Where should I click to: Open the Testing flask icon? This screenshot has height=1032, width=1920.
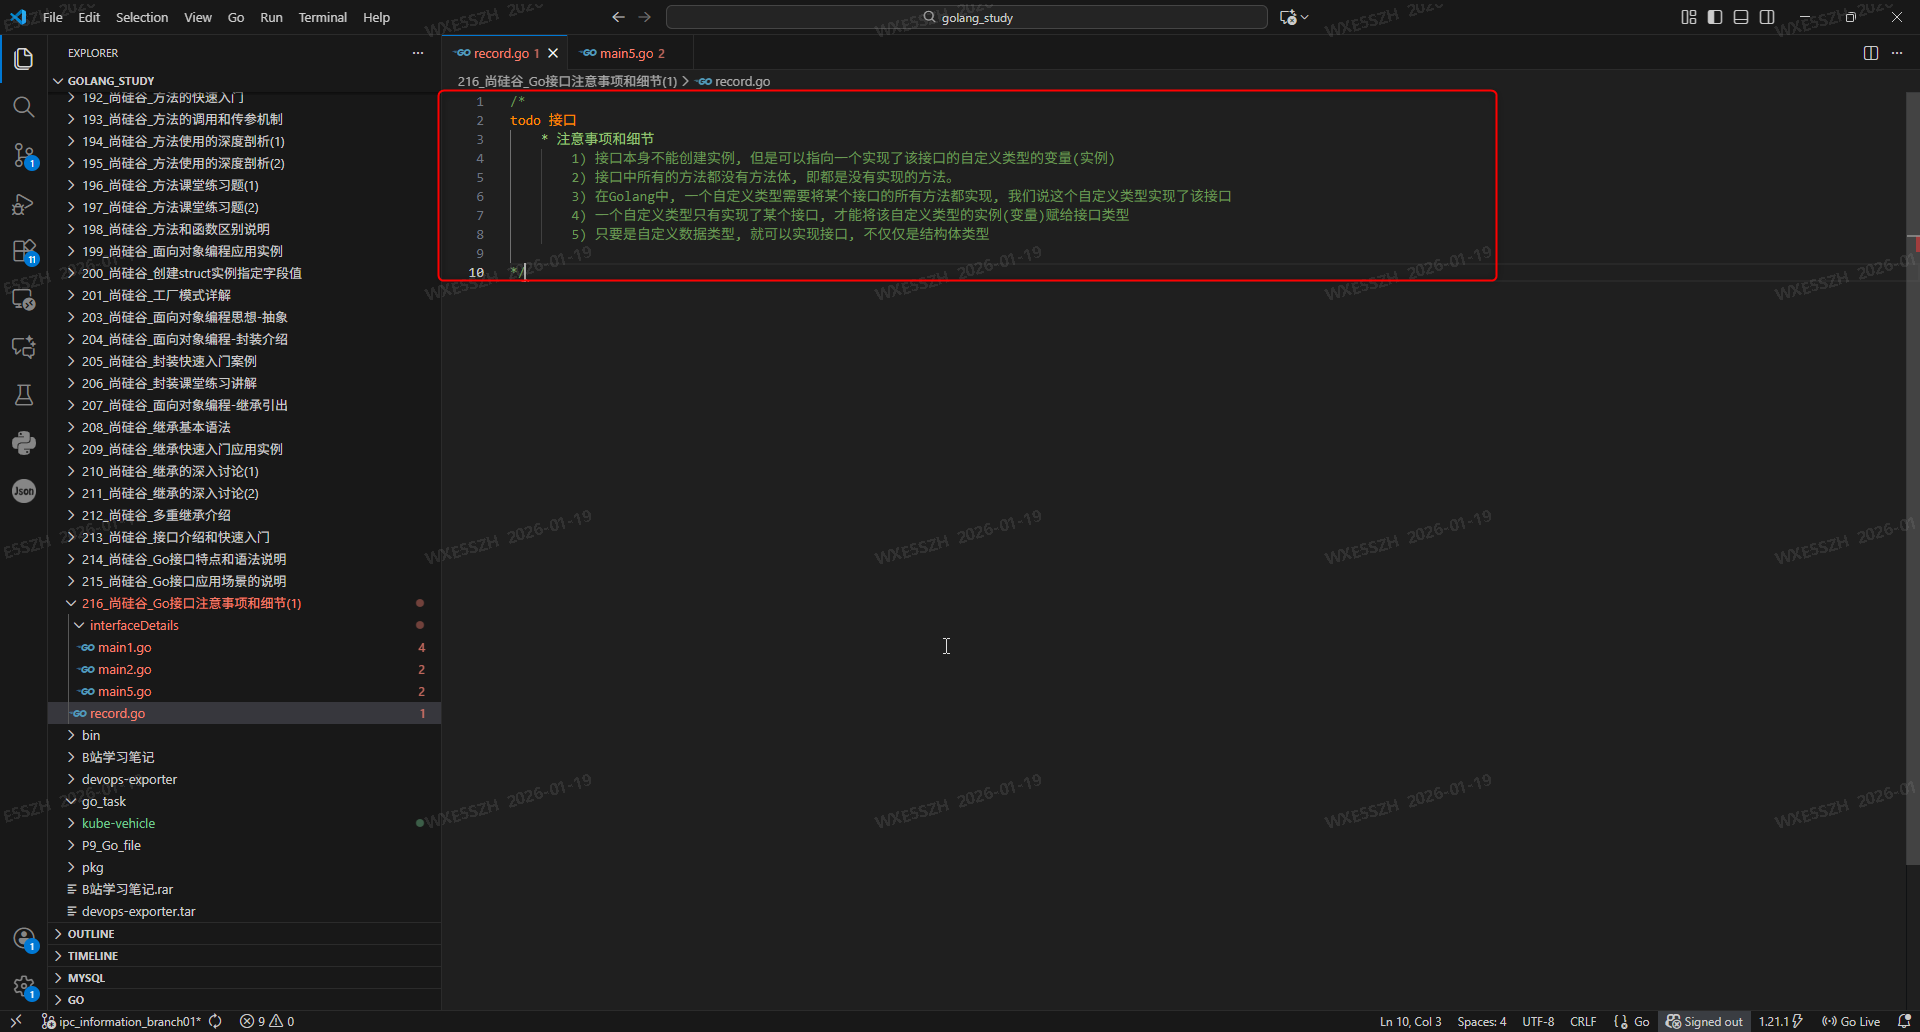(24, 395)
